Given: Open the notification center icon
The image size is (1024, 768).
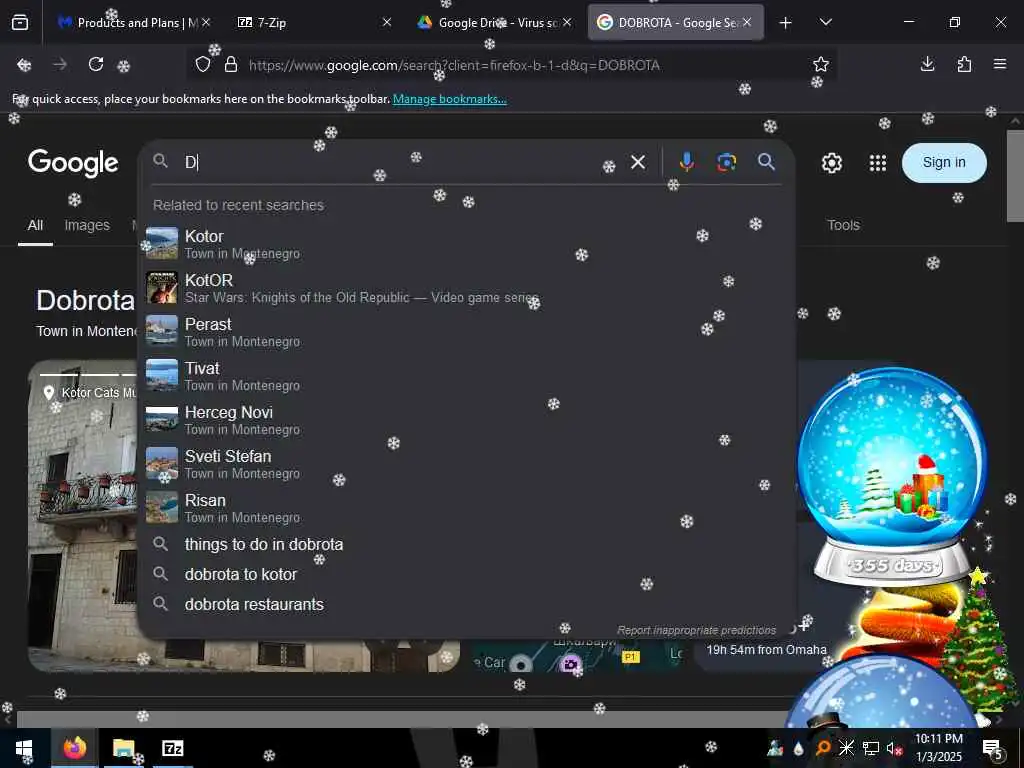Looking at the screenshot, I should 993,749.
